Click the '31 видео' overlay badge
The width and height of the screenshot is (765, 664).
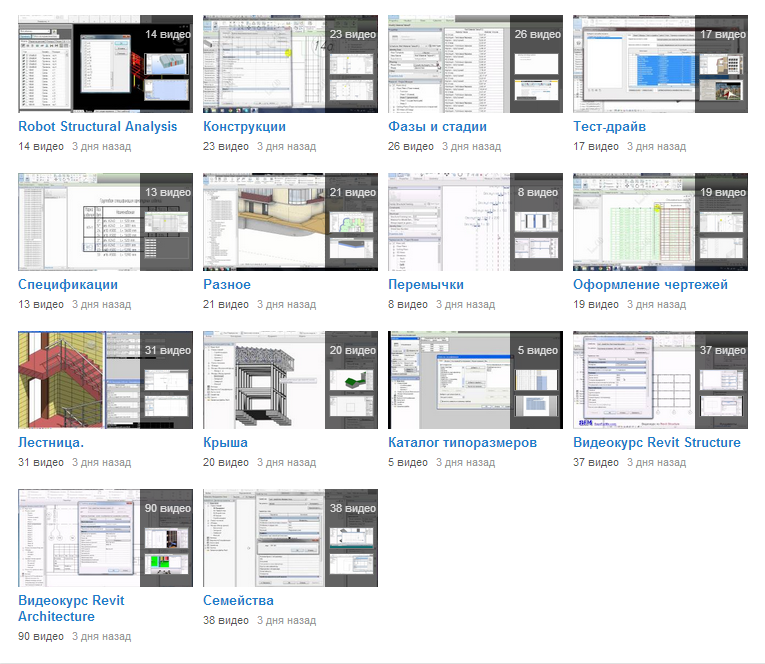(x=168, y=350)
